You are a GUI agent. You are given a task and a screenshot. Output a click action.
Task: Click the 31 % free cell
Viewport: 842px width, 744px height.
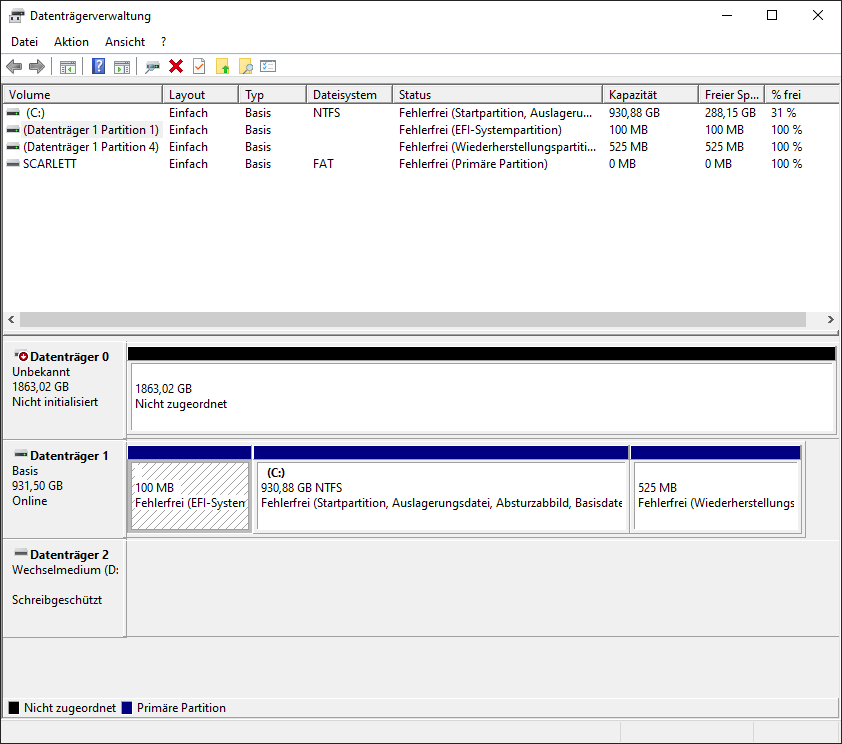783,113
